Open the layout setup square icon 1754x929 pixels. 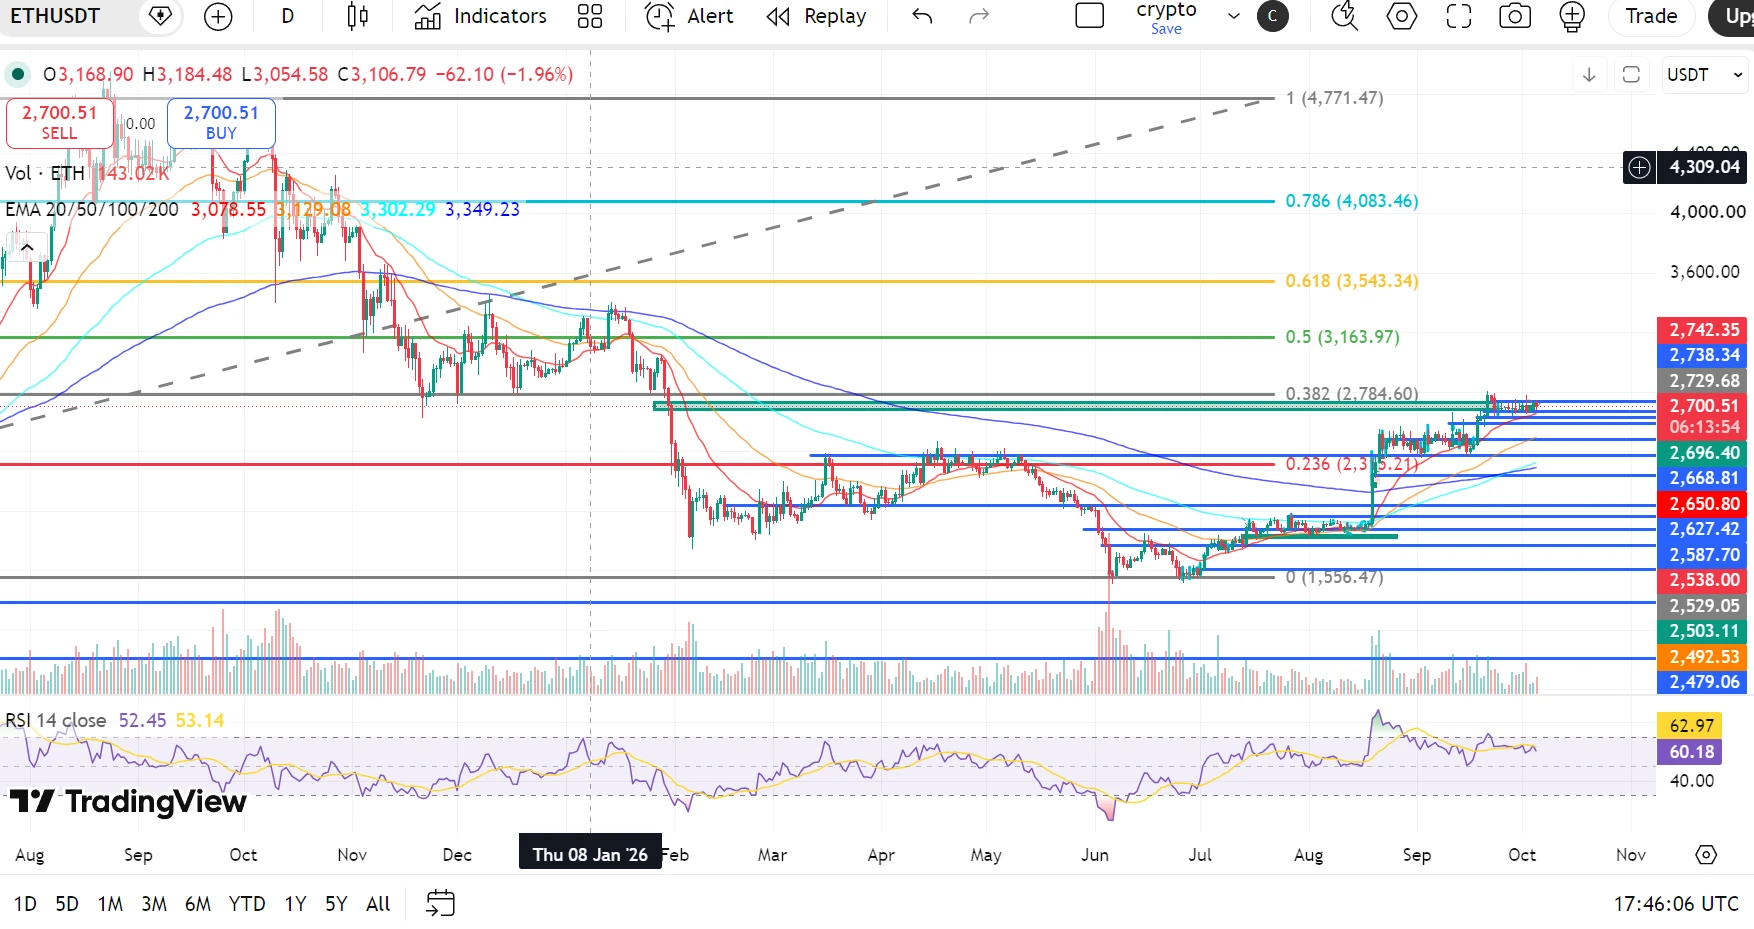coord(1089,16)
